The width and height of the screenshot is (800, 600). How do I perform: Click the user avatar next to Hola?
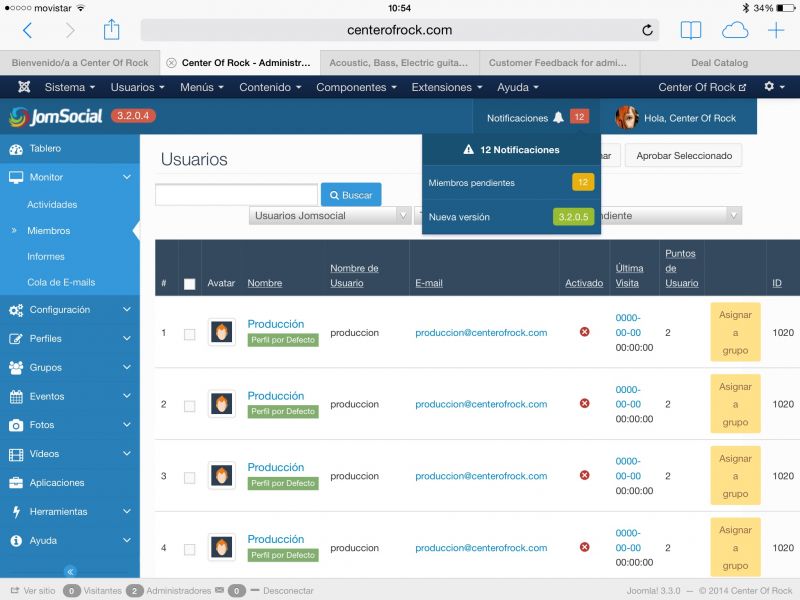[x=627, y=117]
